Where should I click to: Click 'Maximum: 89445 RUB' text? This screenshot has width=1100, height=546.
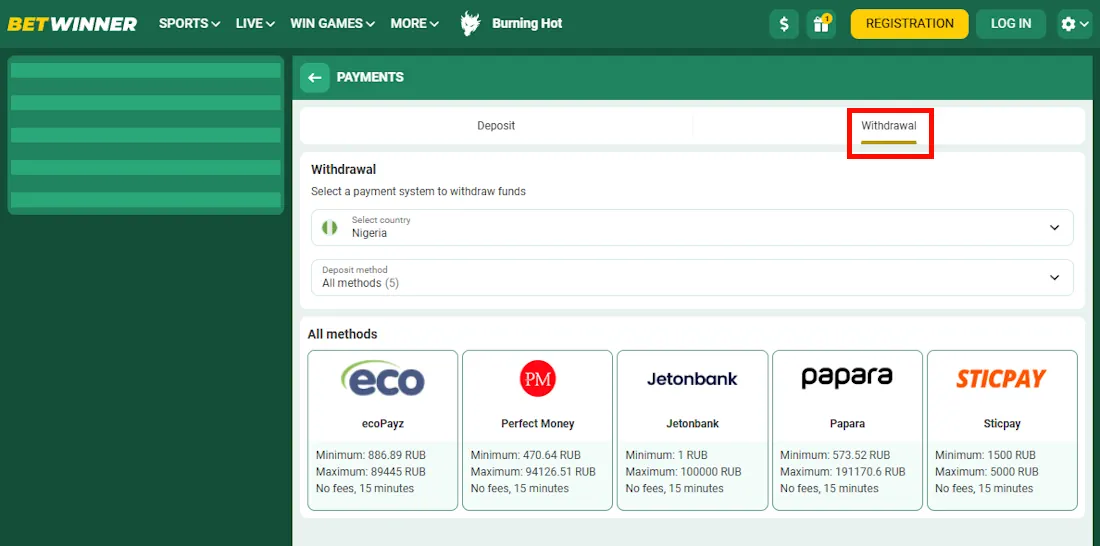tap(370, 472)
